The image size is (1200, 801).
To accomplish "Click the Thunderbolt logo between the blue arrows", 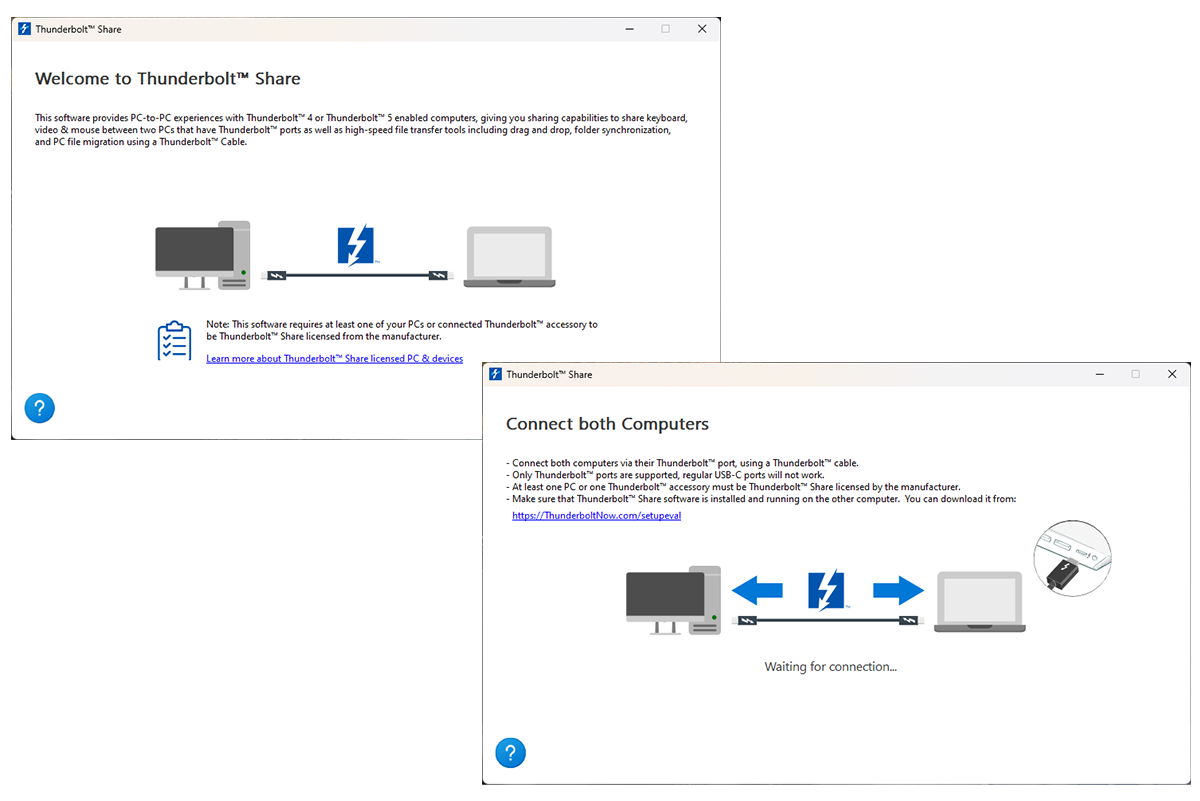I will [826, 591].
